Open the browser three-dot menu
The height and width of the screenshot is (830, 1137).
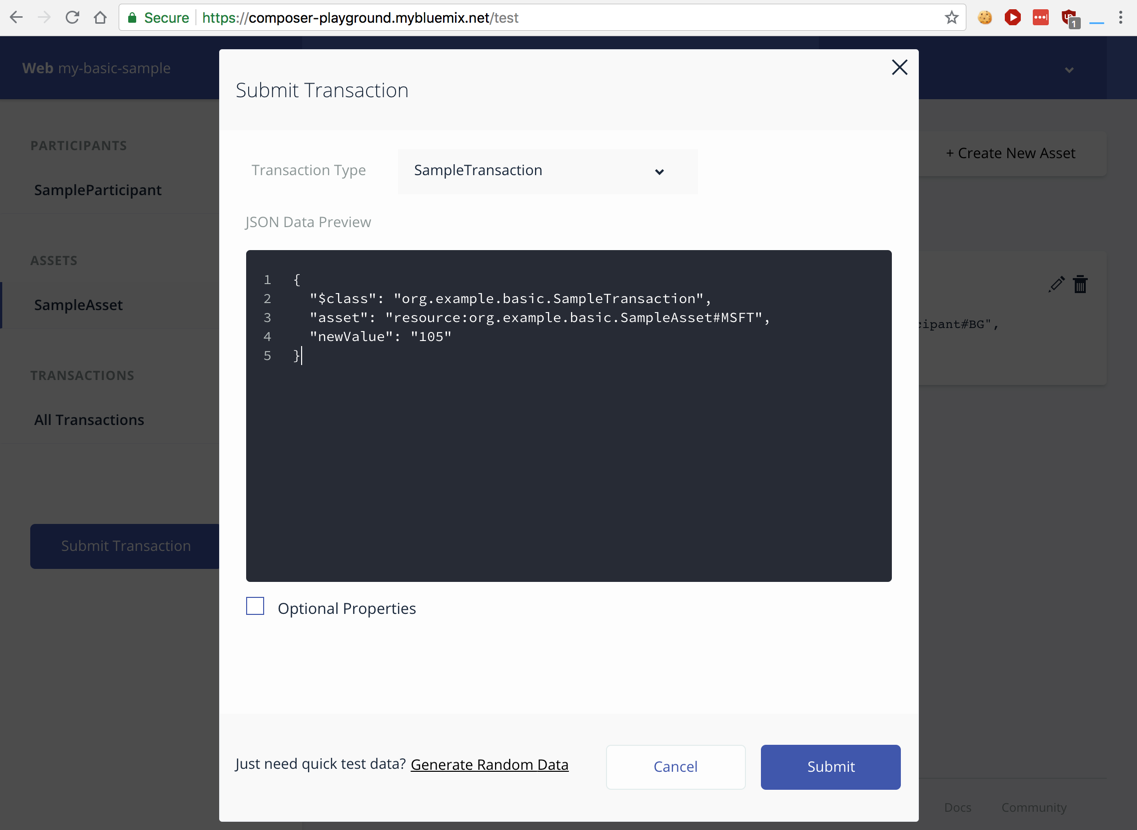(x=1120, y=17)
